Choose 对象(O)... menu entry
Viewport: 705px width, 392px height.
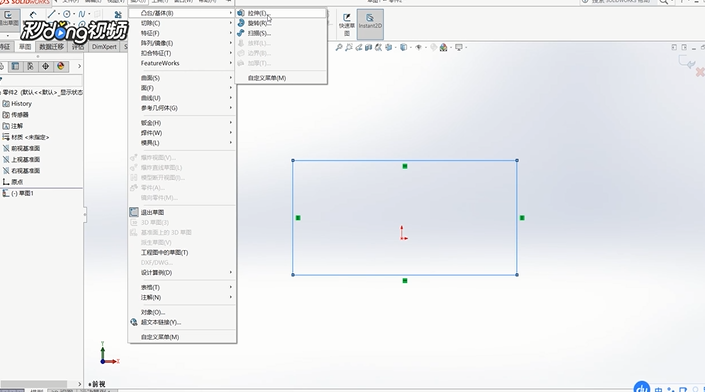tap(182, 312)
